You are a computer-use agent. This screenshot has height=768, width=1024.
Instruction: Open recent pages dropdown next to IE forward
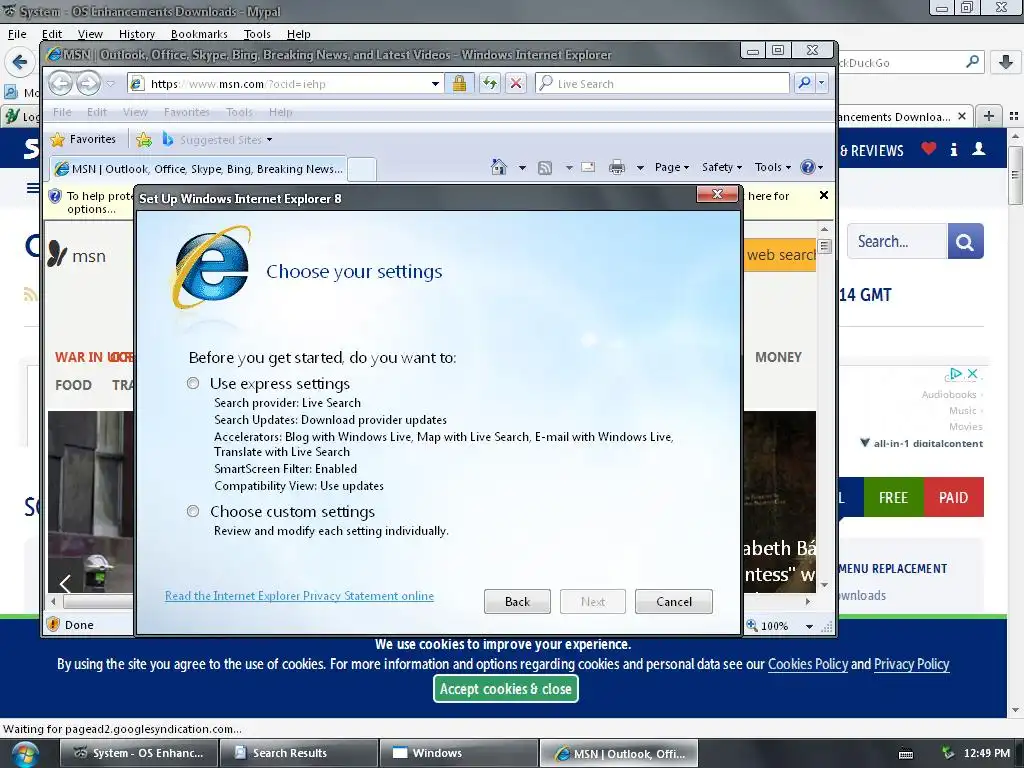[110, 84]
